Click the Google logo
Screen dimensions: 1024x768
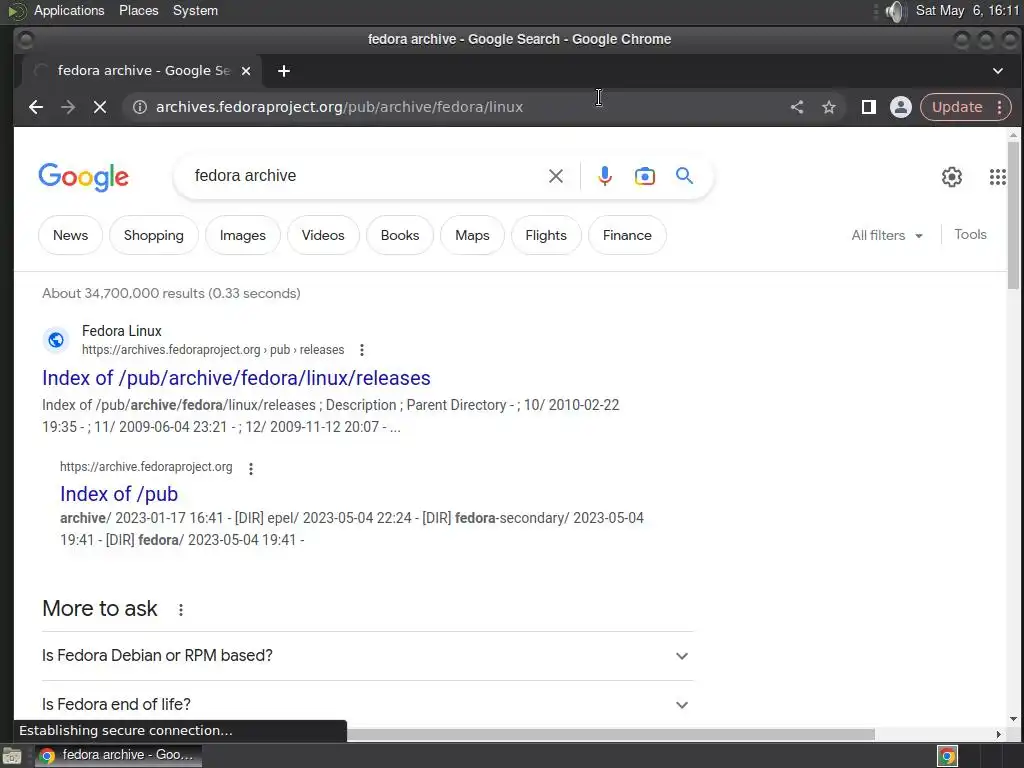(84, 177)
